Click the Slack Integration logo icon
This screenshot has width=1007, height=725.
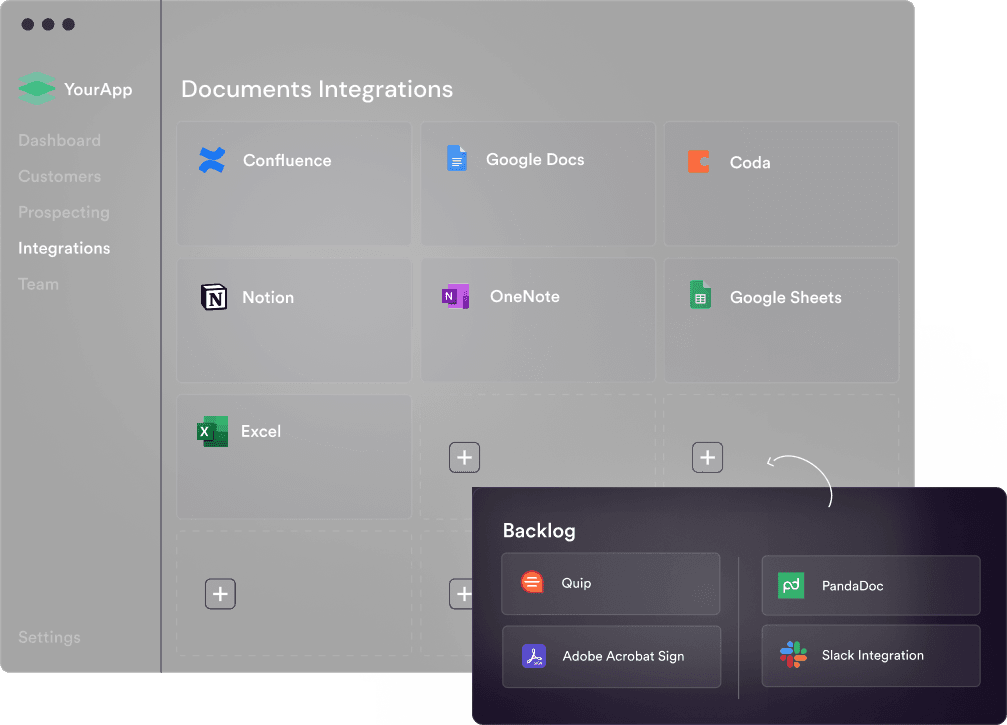[793, 656]
